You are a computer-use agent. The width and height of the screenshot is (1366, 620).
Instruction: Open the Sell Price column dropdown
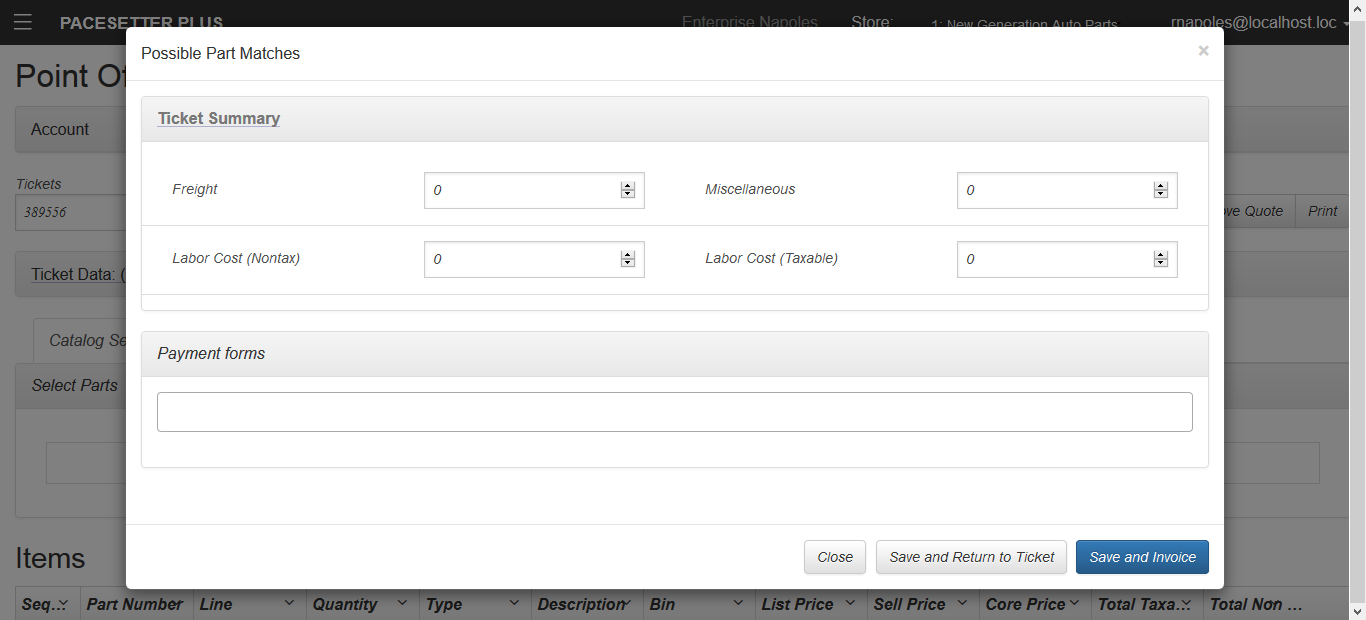[962, 603]
